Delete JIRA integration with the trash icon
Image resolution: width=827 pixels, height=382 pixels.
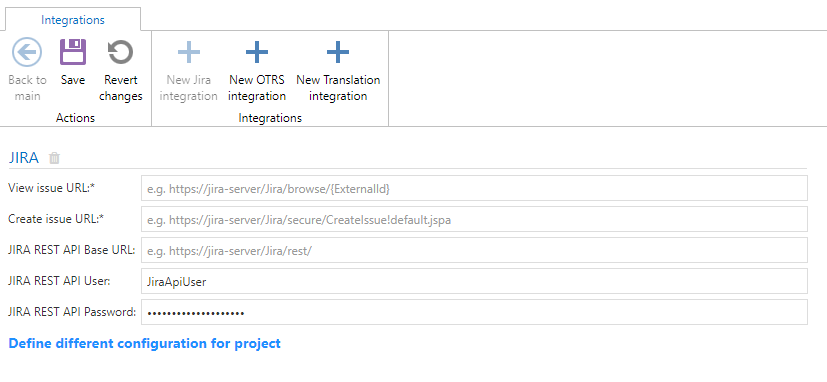coord(54,158)
